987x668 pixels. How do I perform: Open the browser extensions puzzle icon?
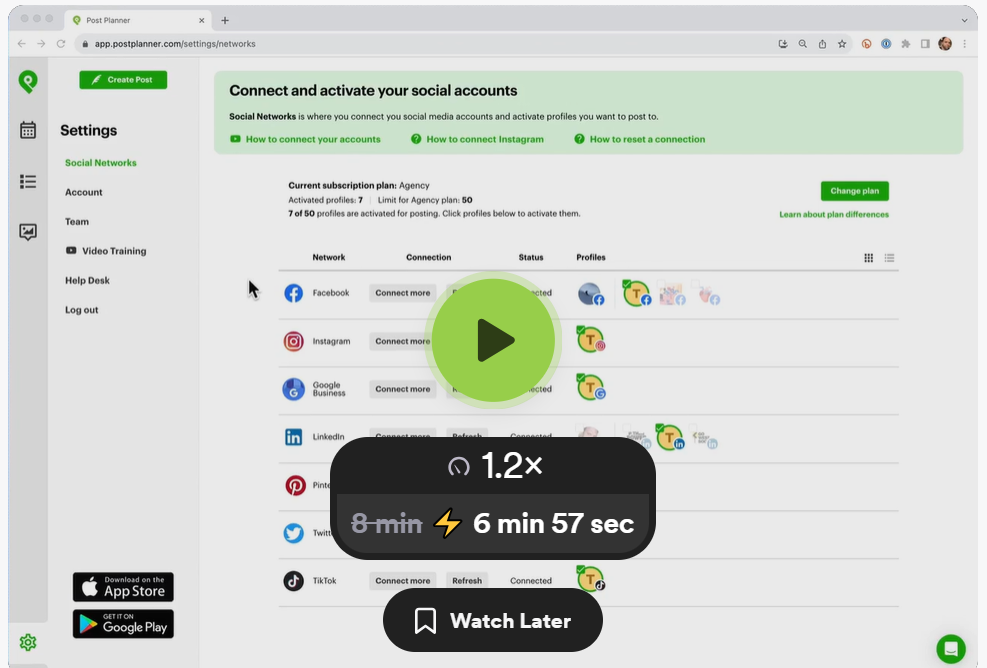tap(906, 43)
